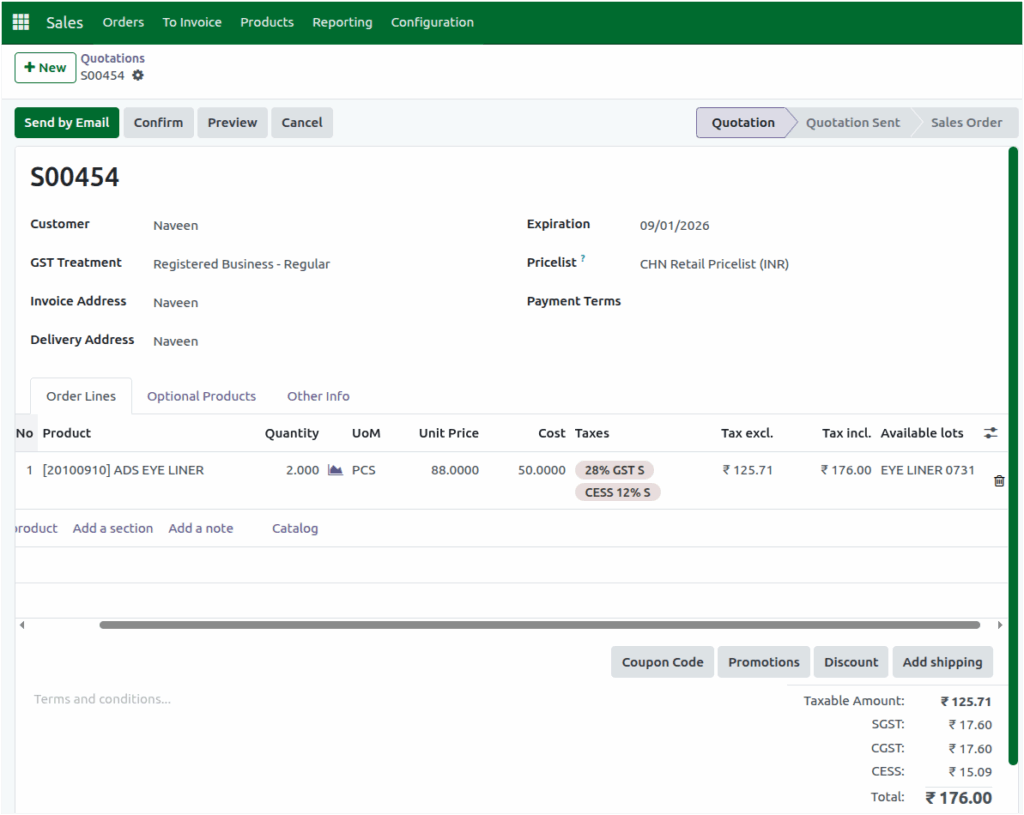Viewport: 1024px width, 815px height.
Task: Activate the Quotation stage in the statusbar
Action: click(742, 122)
